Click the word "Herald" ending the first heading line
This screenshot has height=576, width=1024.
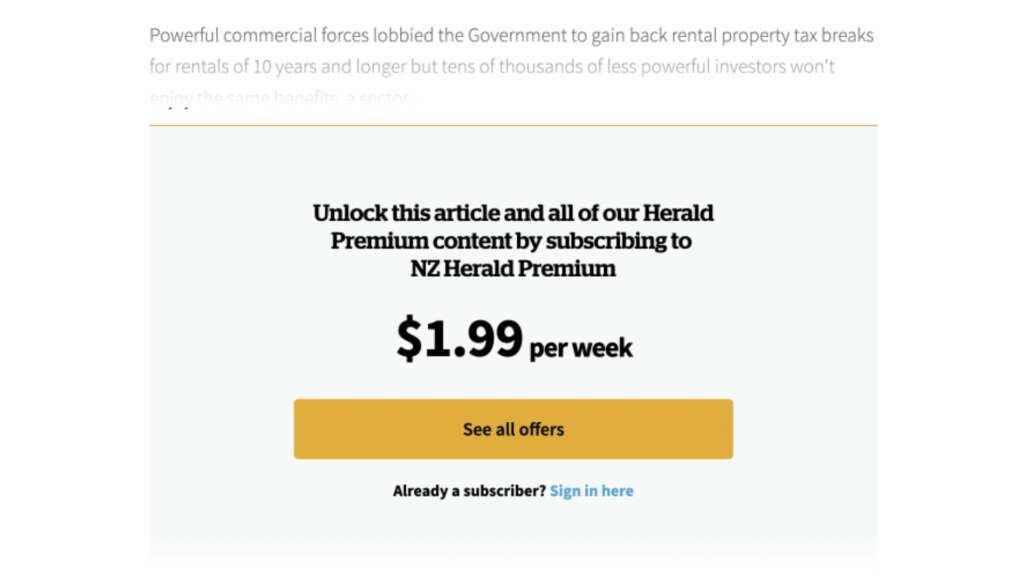[678, 213]
